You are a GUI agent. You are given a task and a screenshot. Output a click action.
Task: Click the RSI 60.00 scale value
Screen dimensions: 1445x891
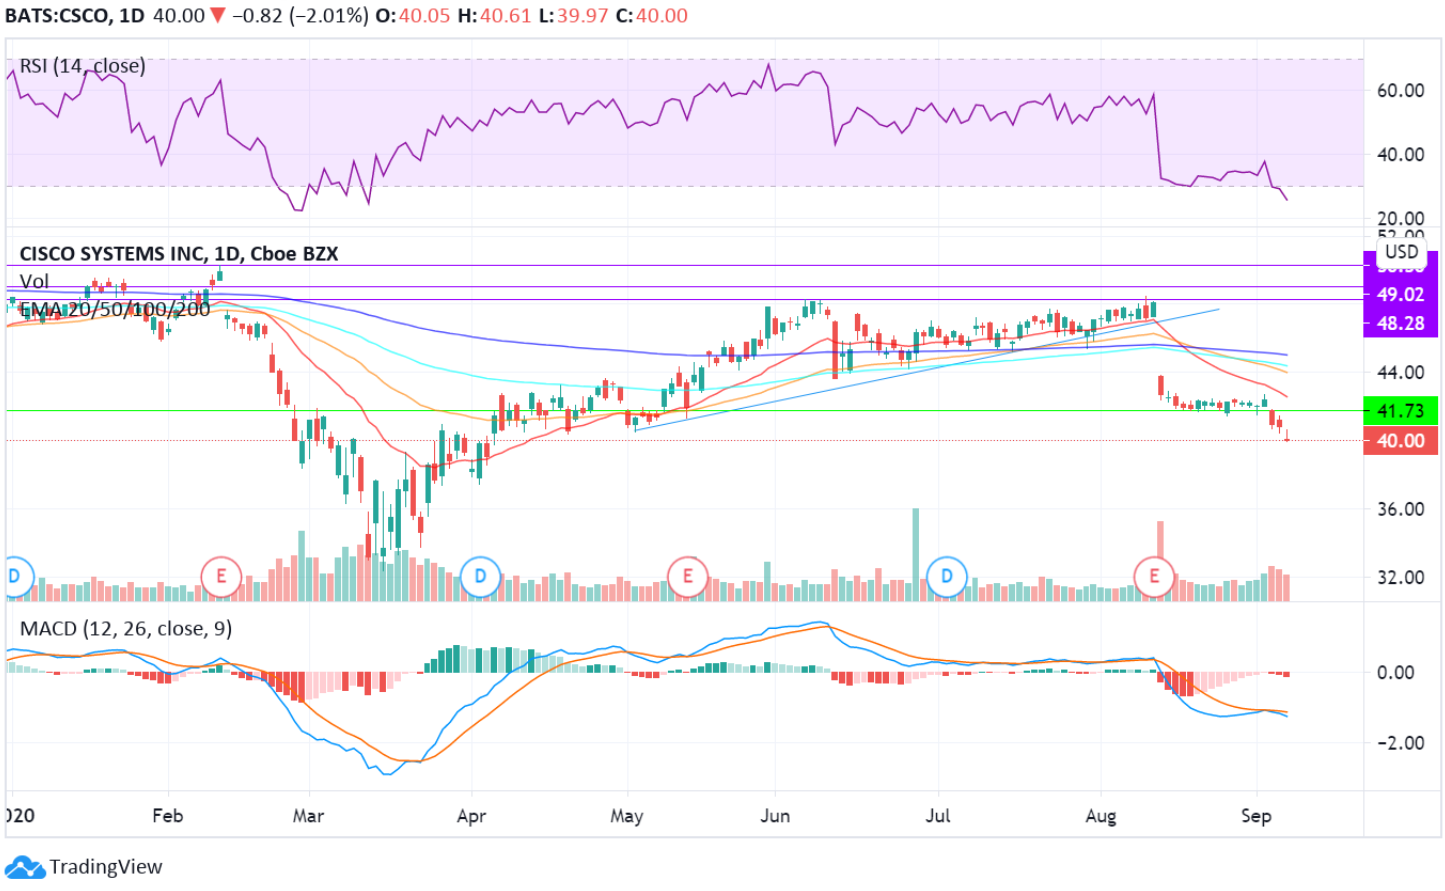click(x=1400, y=90)
